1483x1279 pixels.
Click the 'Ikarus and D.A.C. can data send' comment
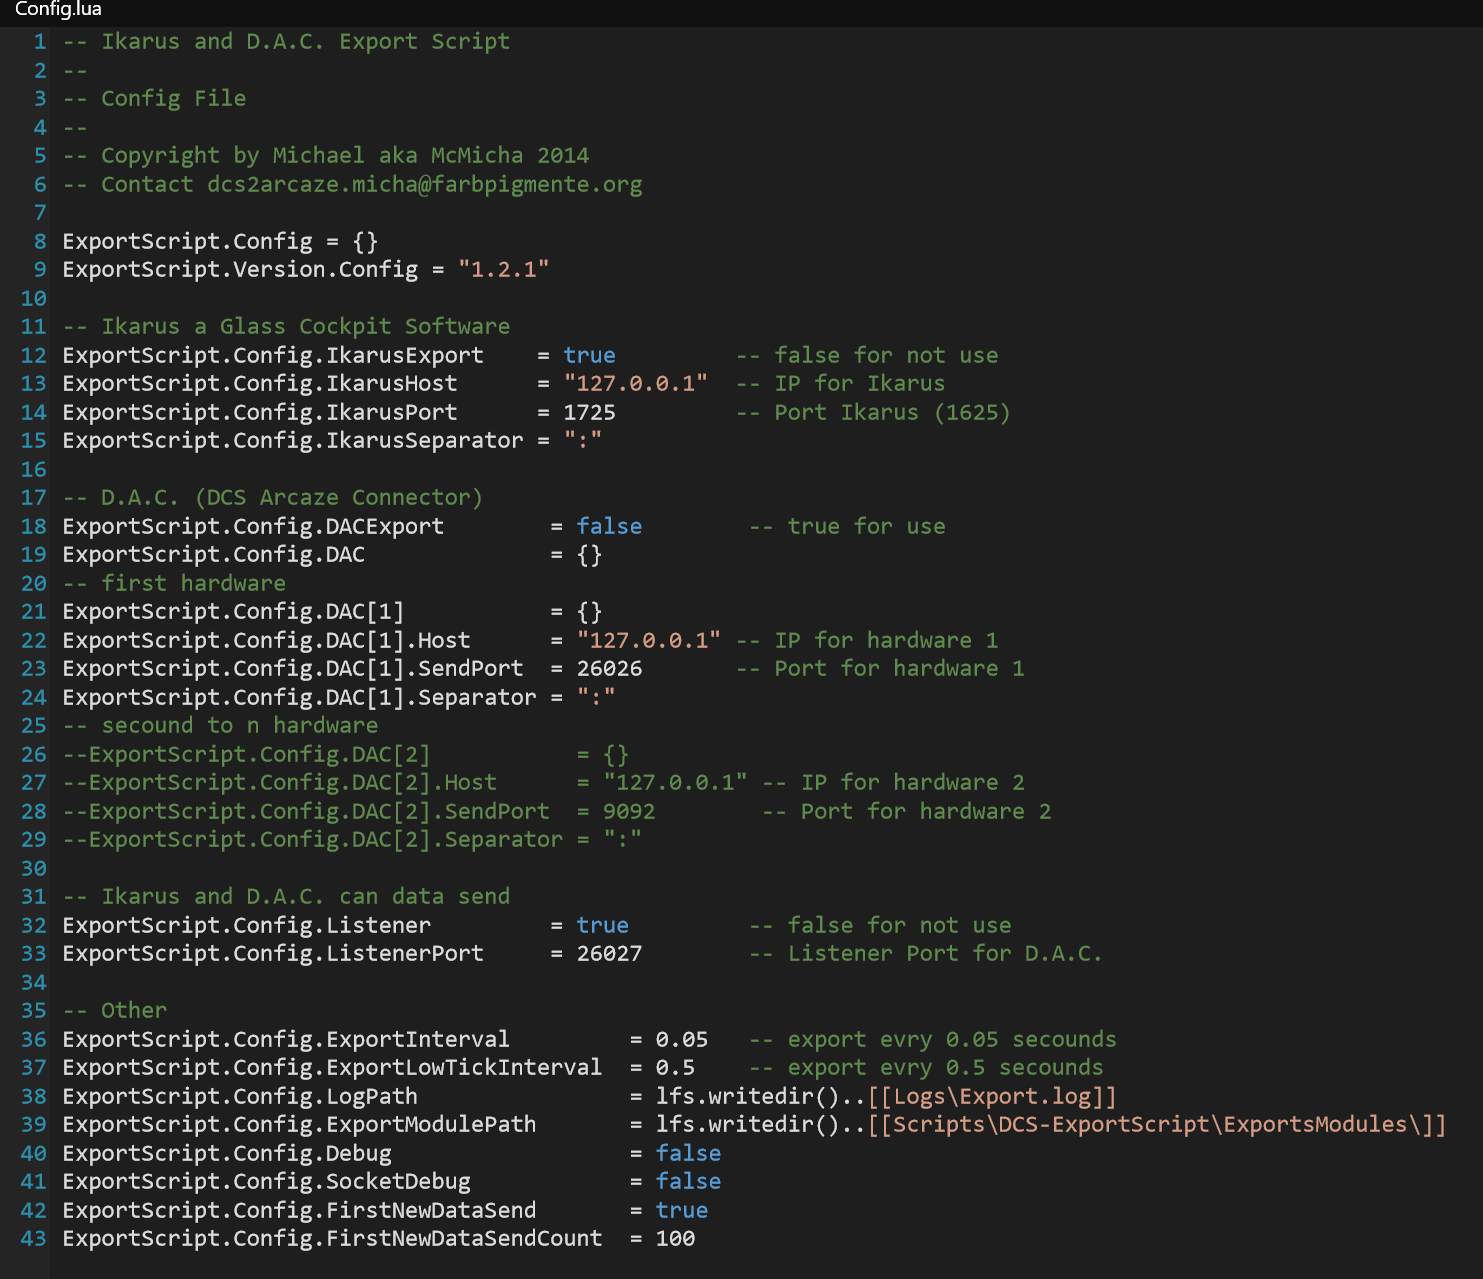[306, 897]
